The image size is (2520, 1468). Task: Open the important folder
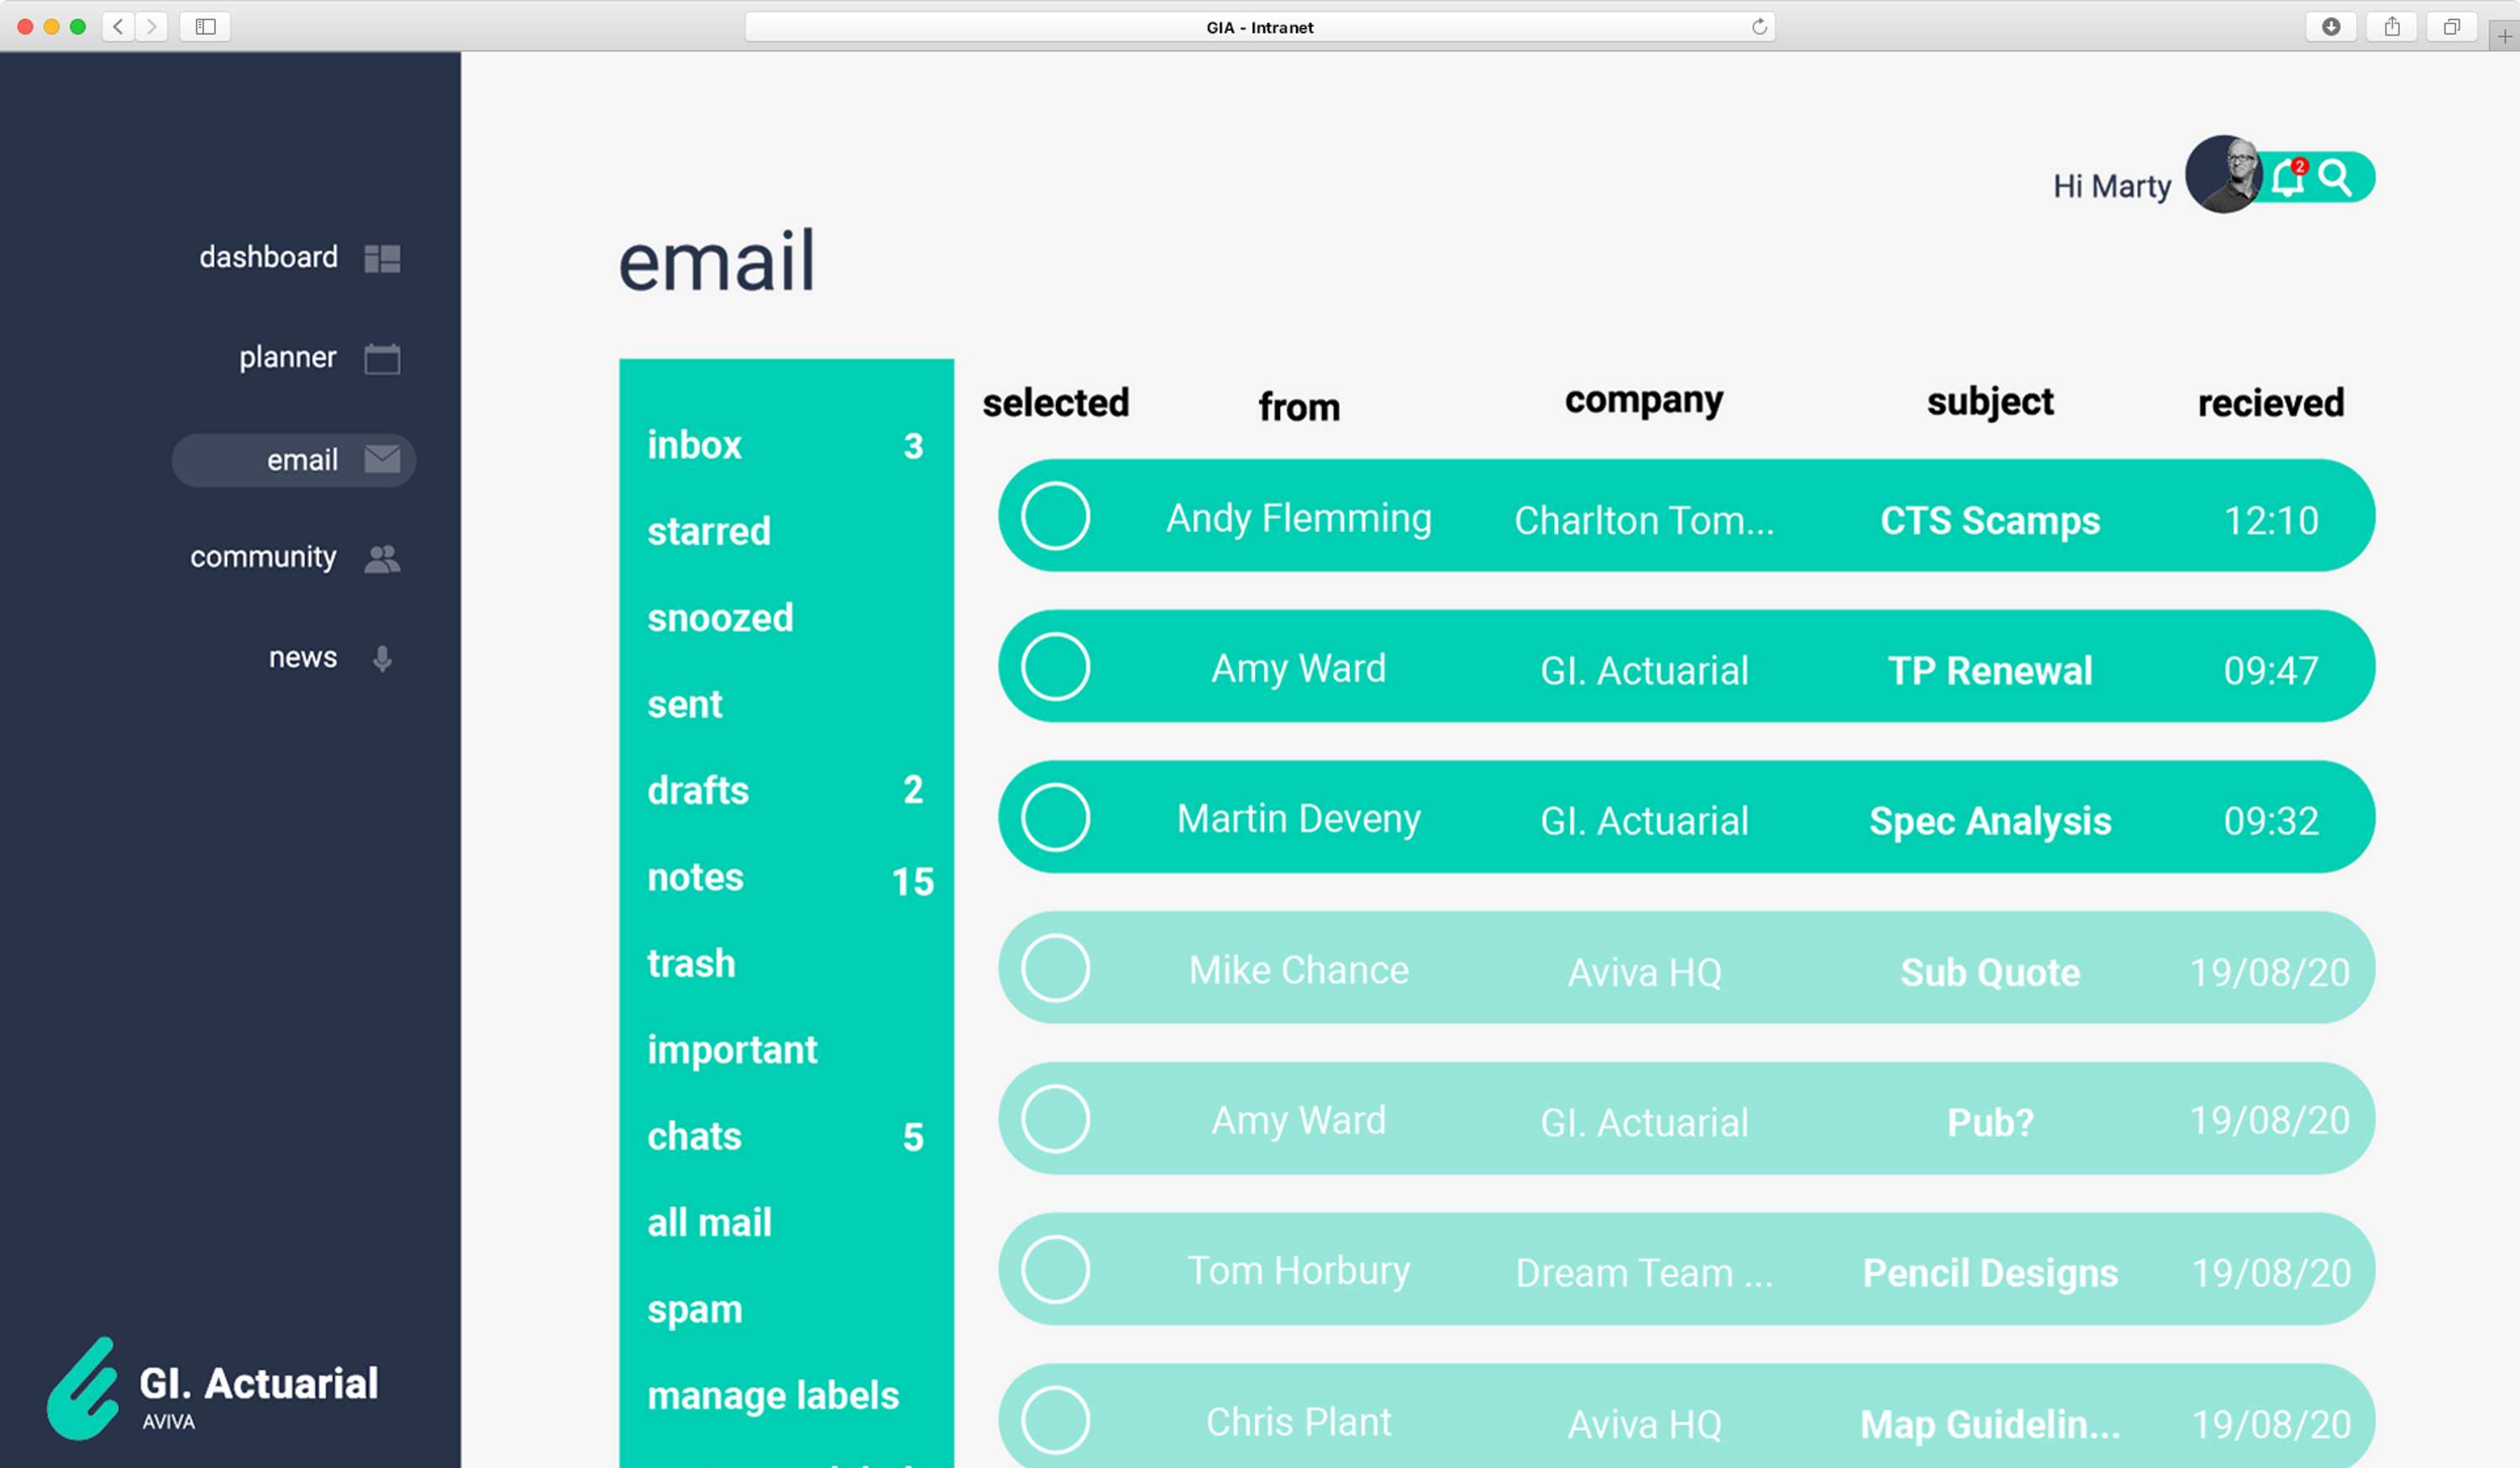coord(732,1050)
